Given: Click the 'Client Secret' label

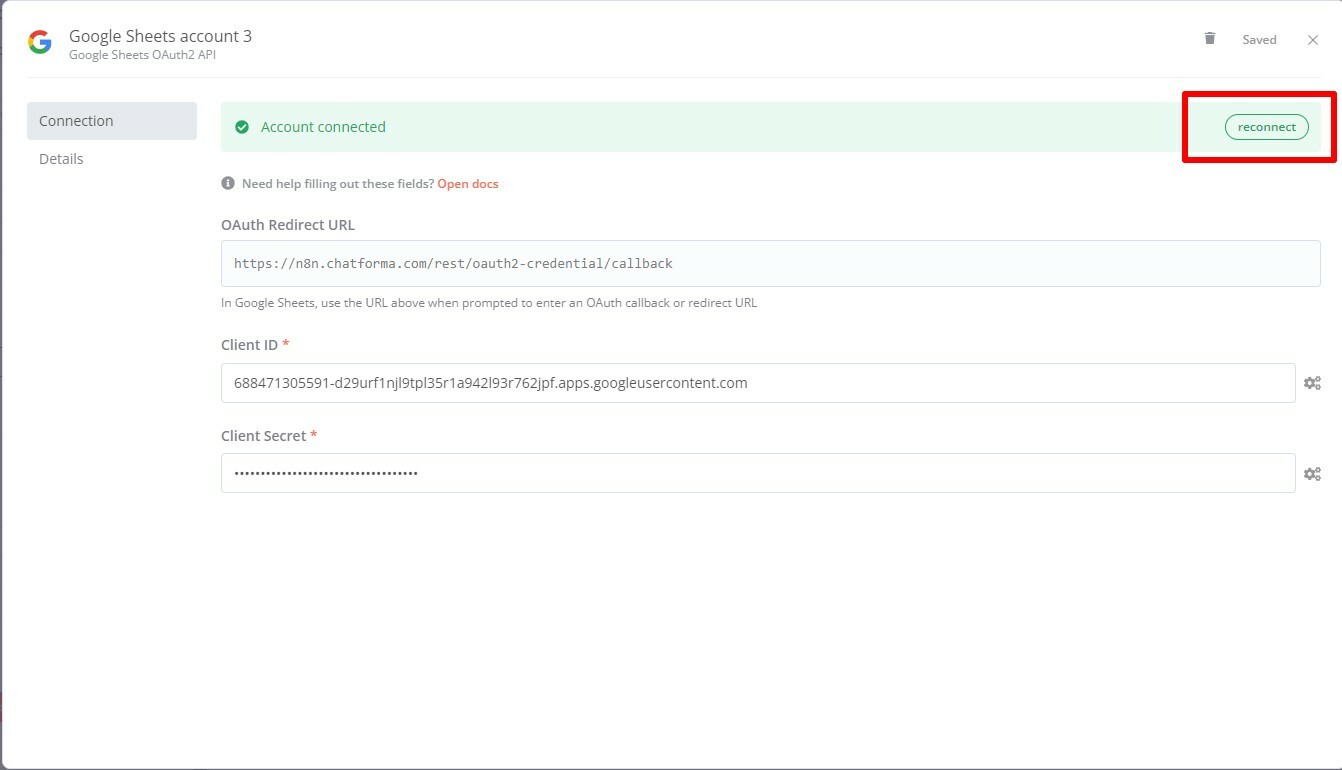Looking at the screenshot, I should point(263,436).
